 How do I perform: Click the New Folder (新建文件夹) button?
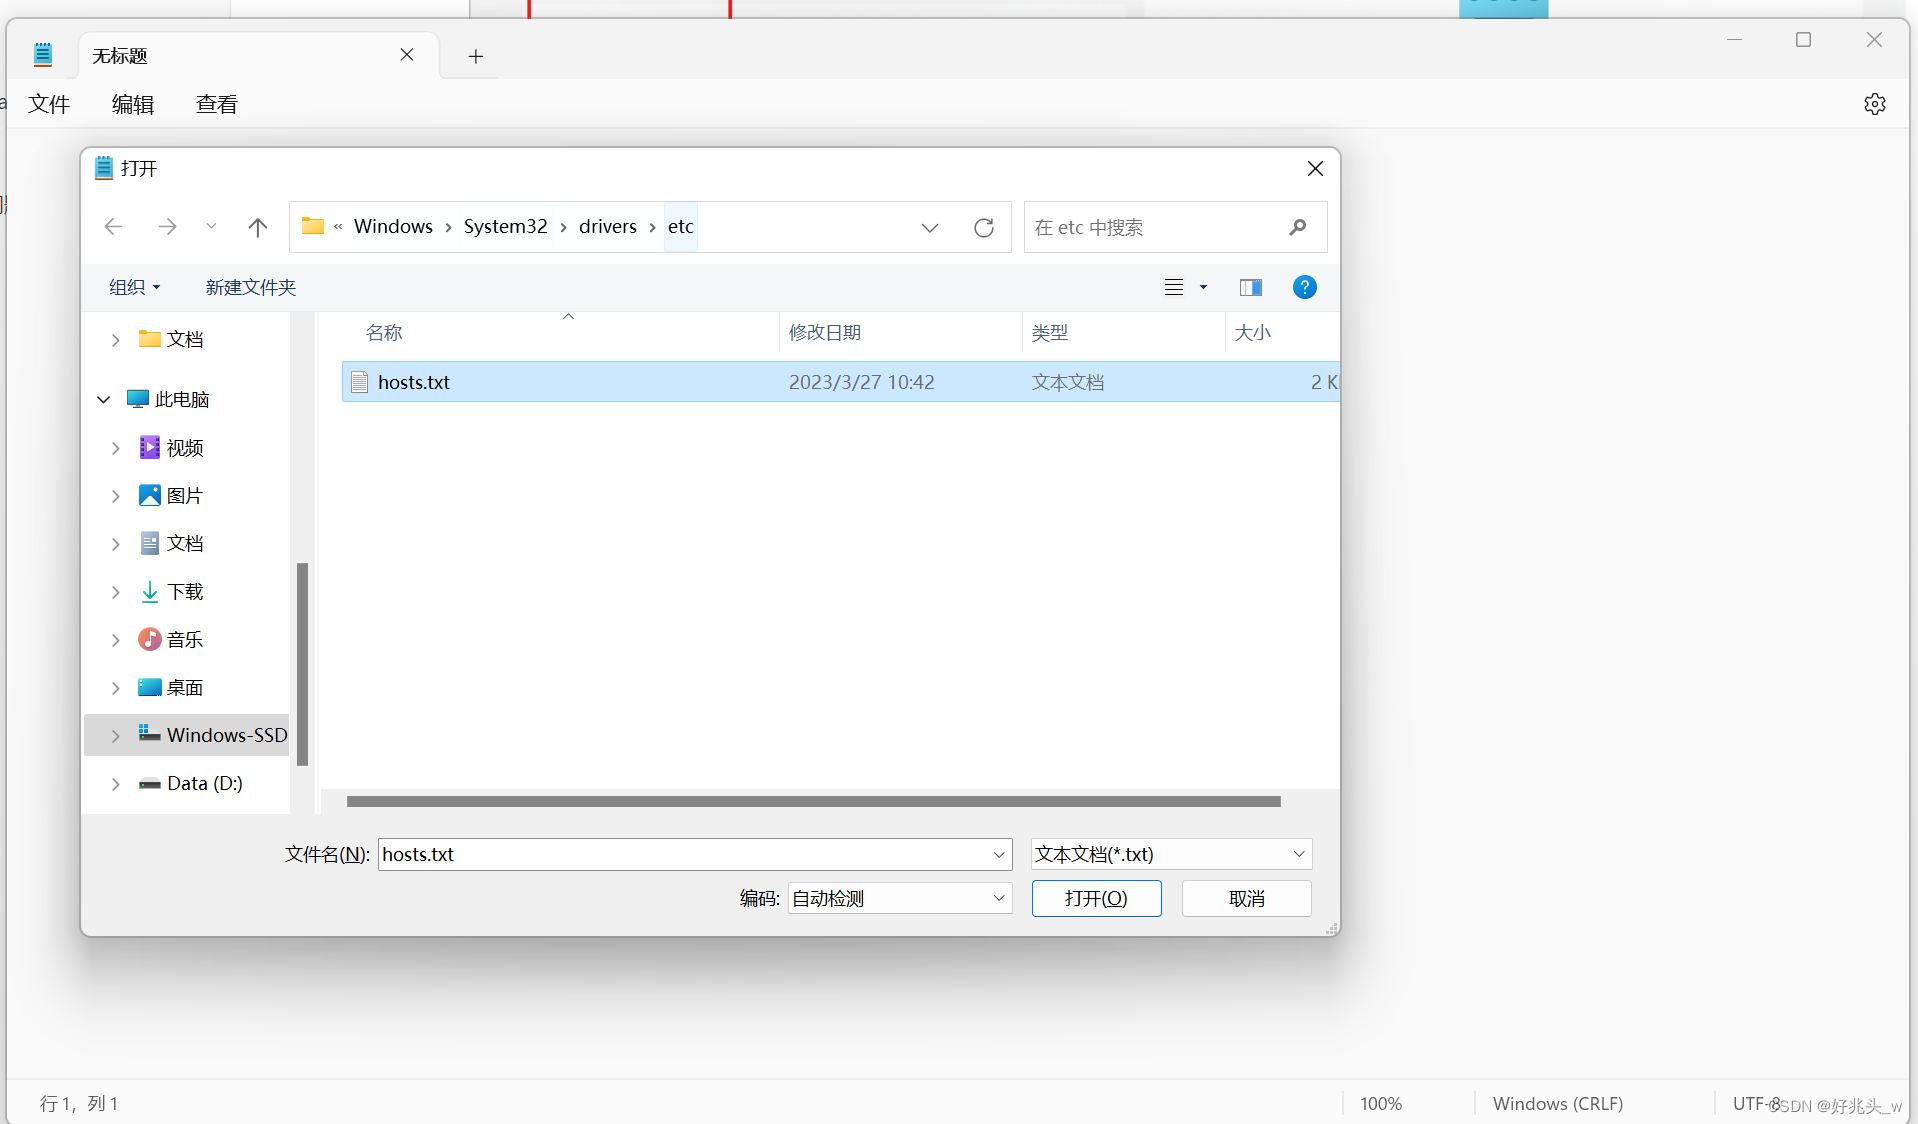pos(251,287)
